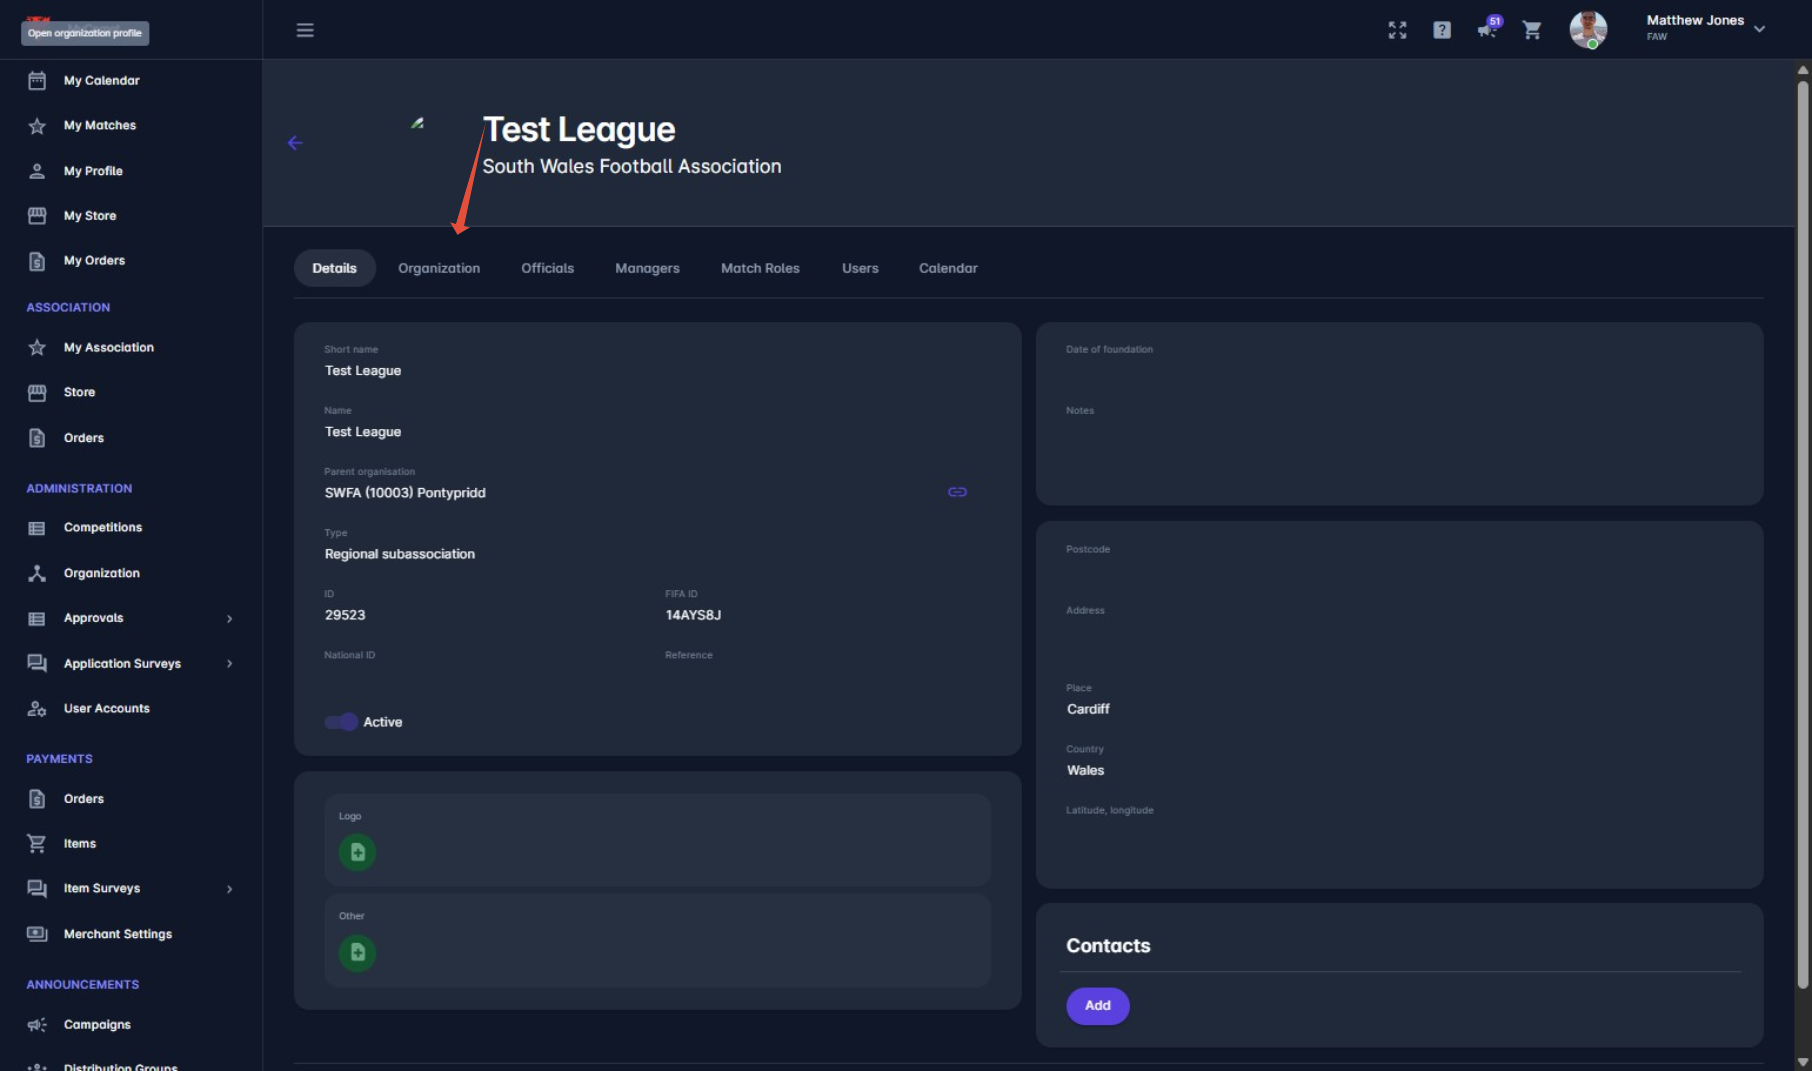Click the FIFA ID value 14AYS8J
Screen dimensions: 1812x1071
(693, 615)
